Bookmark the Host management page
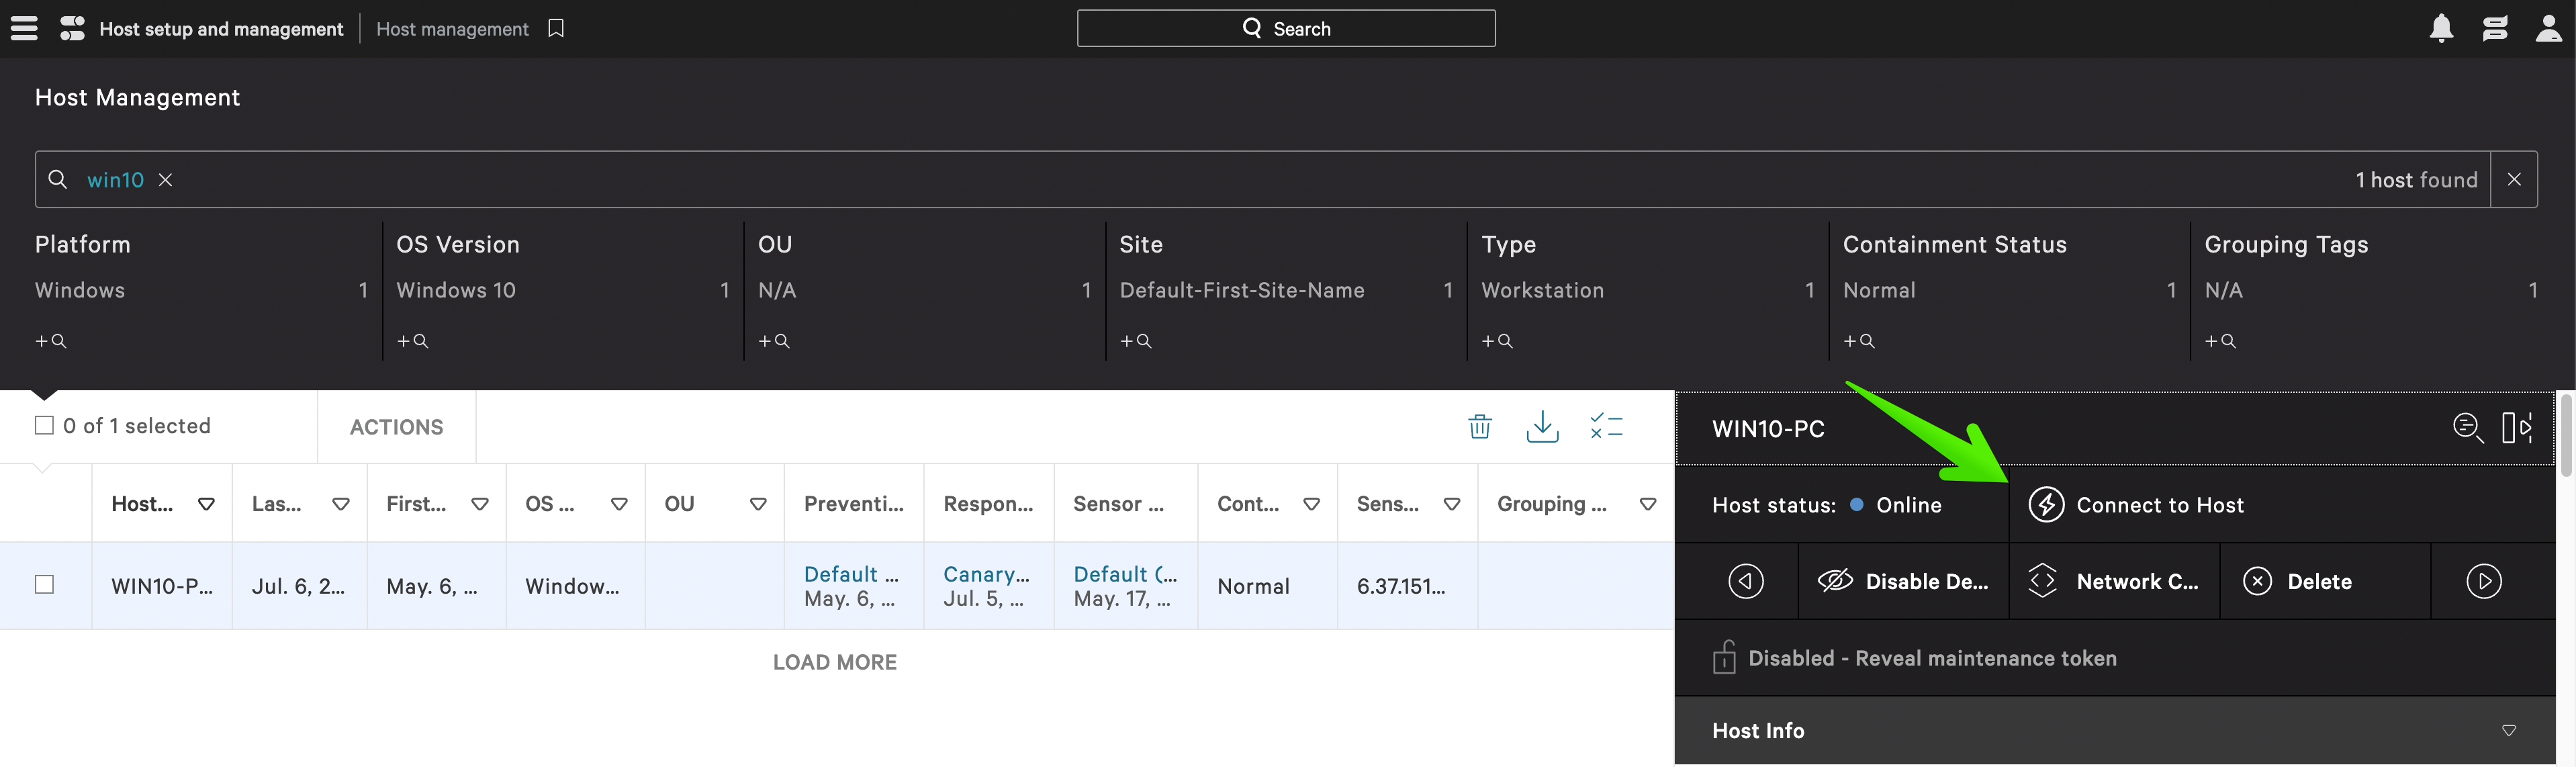2576x767 pixels. coord(556,28)
